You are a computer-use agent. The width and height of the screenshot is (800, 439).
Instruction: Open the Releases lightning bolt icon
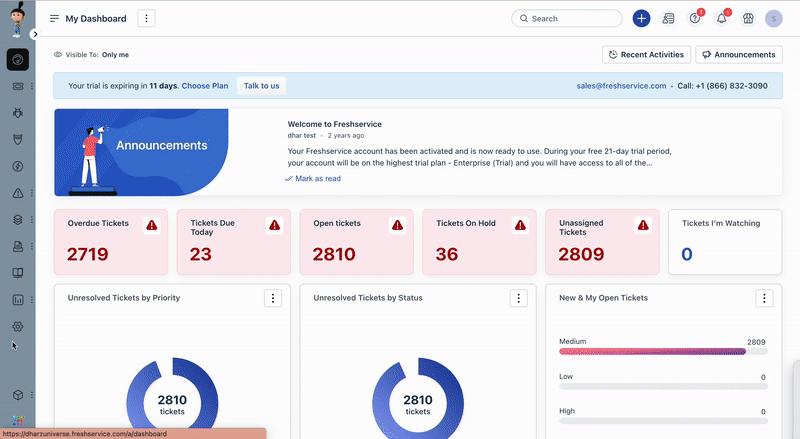pos(18,166)
